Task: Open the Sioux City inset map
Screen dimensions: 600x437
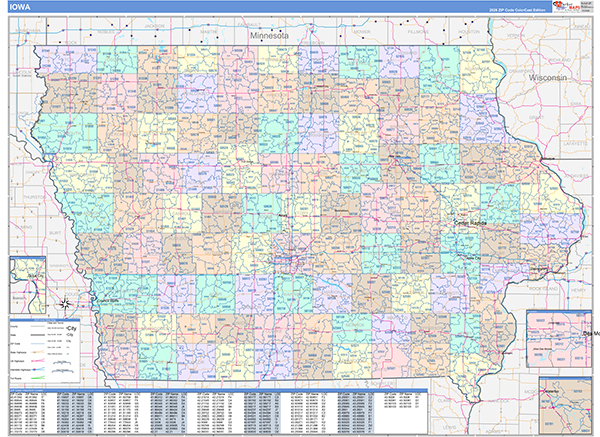Action: (28, 285)
